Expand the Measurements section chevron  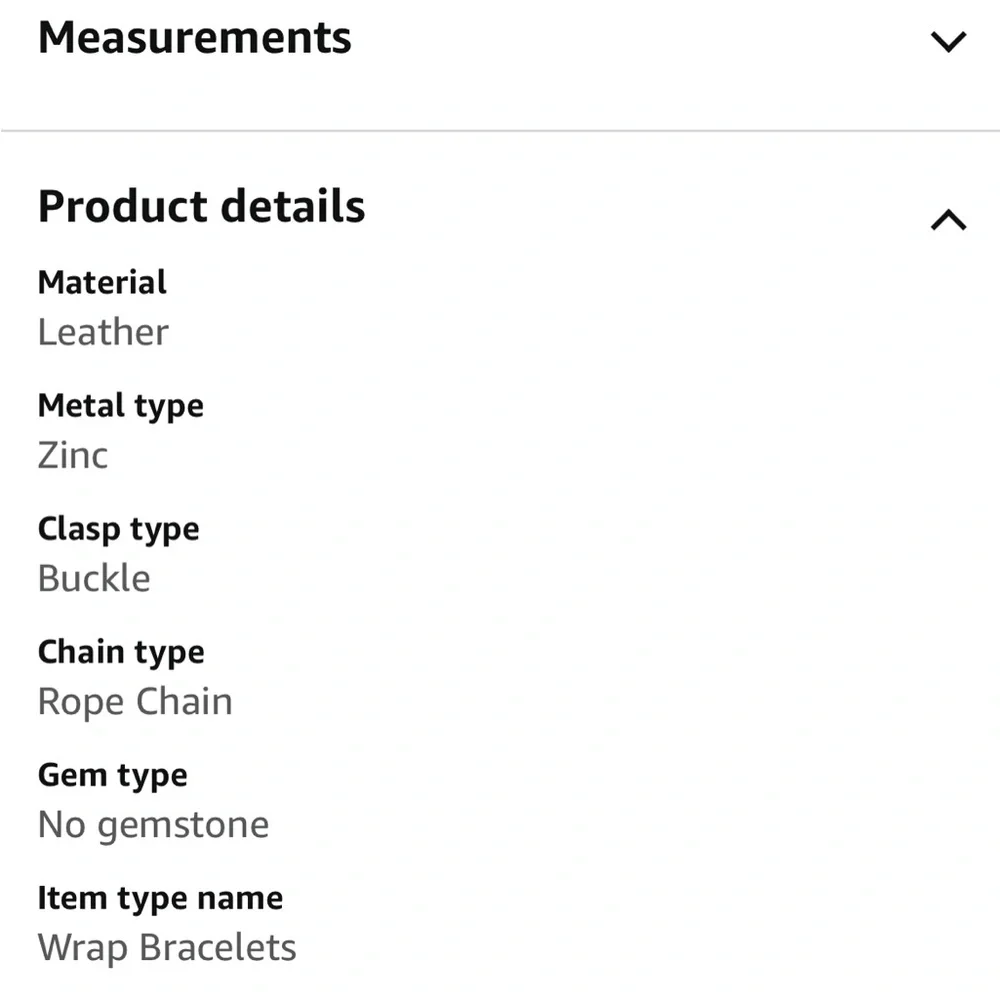click(x=948, y=41)
